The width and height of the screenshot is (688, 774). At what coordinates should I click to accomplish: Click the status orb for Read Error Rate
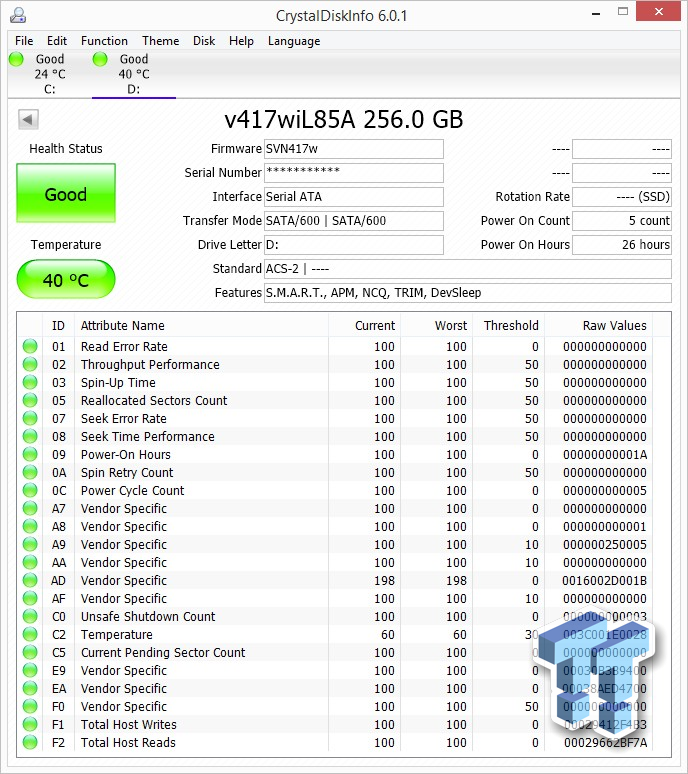(x=30, y=347)
